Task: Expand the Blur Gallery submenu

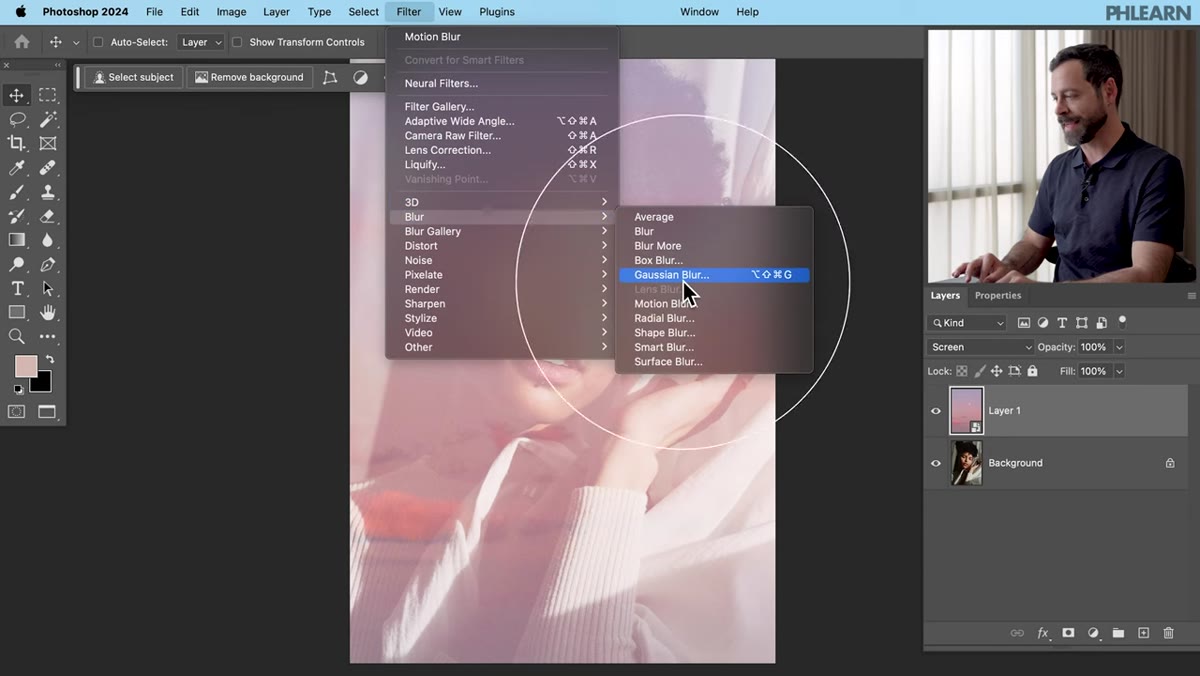Action: point(503,231)
